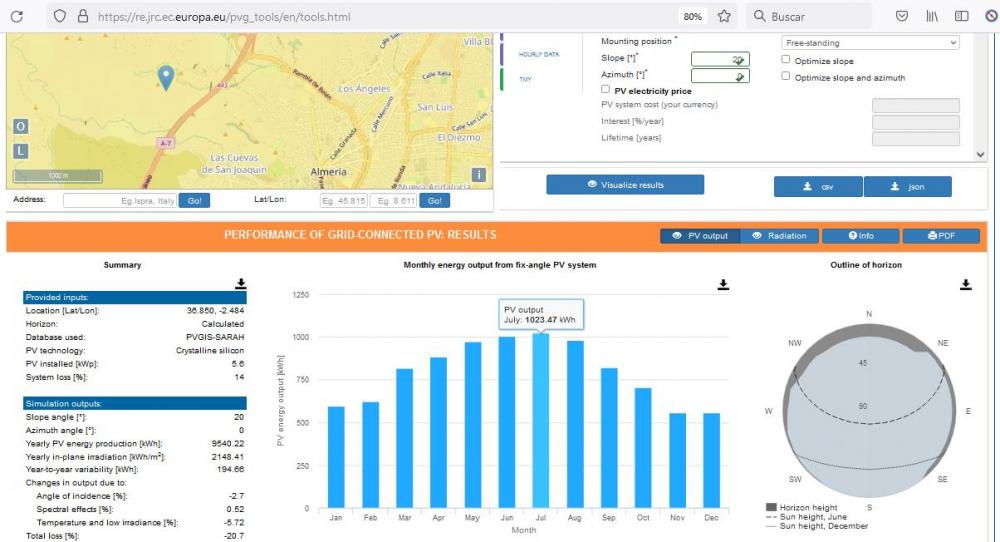The image size is (1000, 542).
Task: Reload the page with the browser refresh icon
Action: coord(17,17)
